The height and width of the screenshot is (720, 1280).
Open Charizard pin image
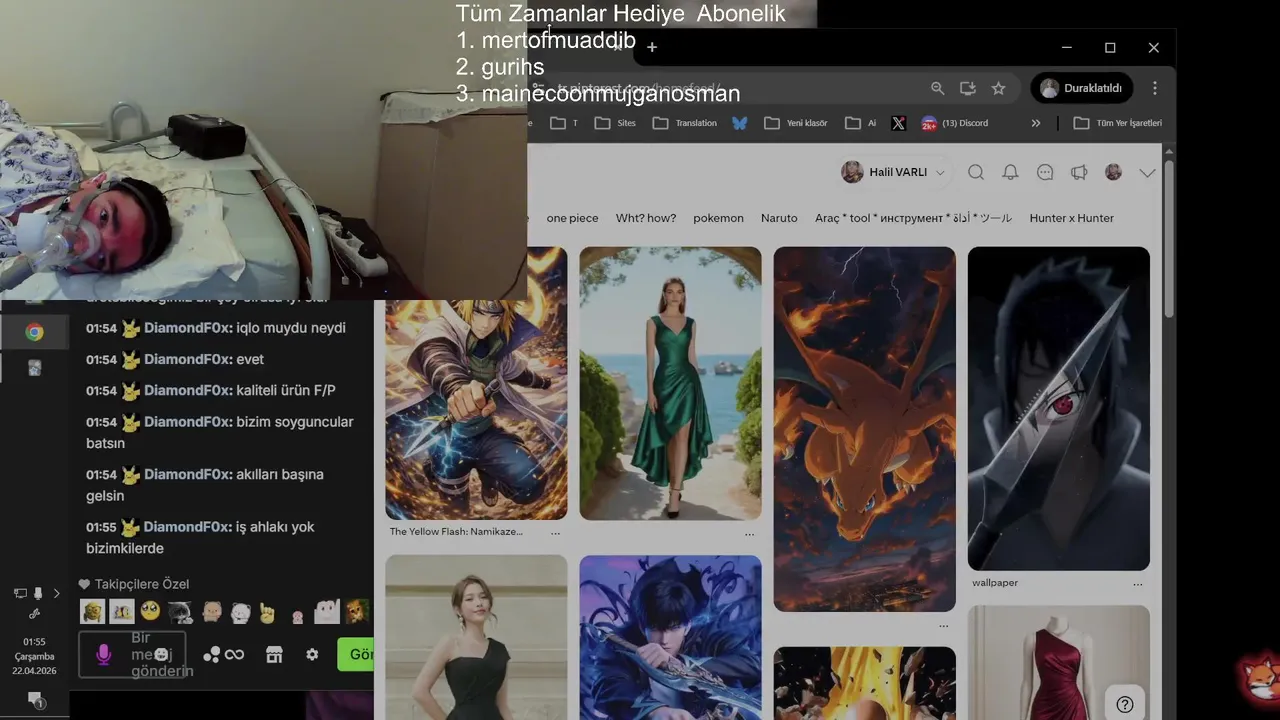click(864, 429)
